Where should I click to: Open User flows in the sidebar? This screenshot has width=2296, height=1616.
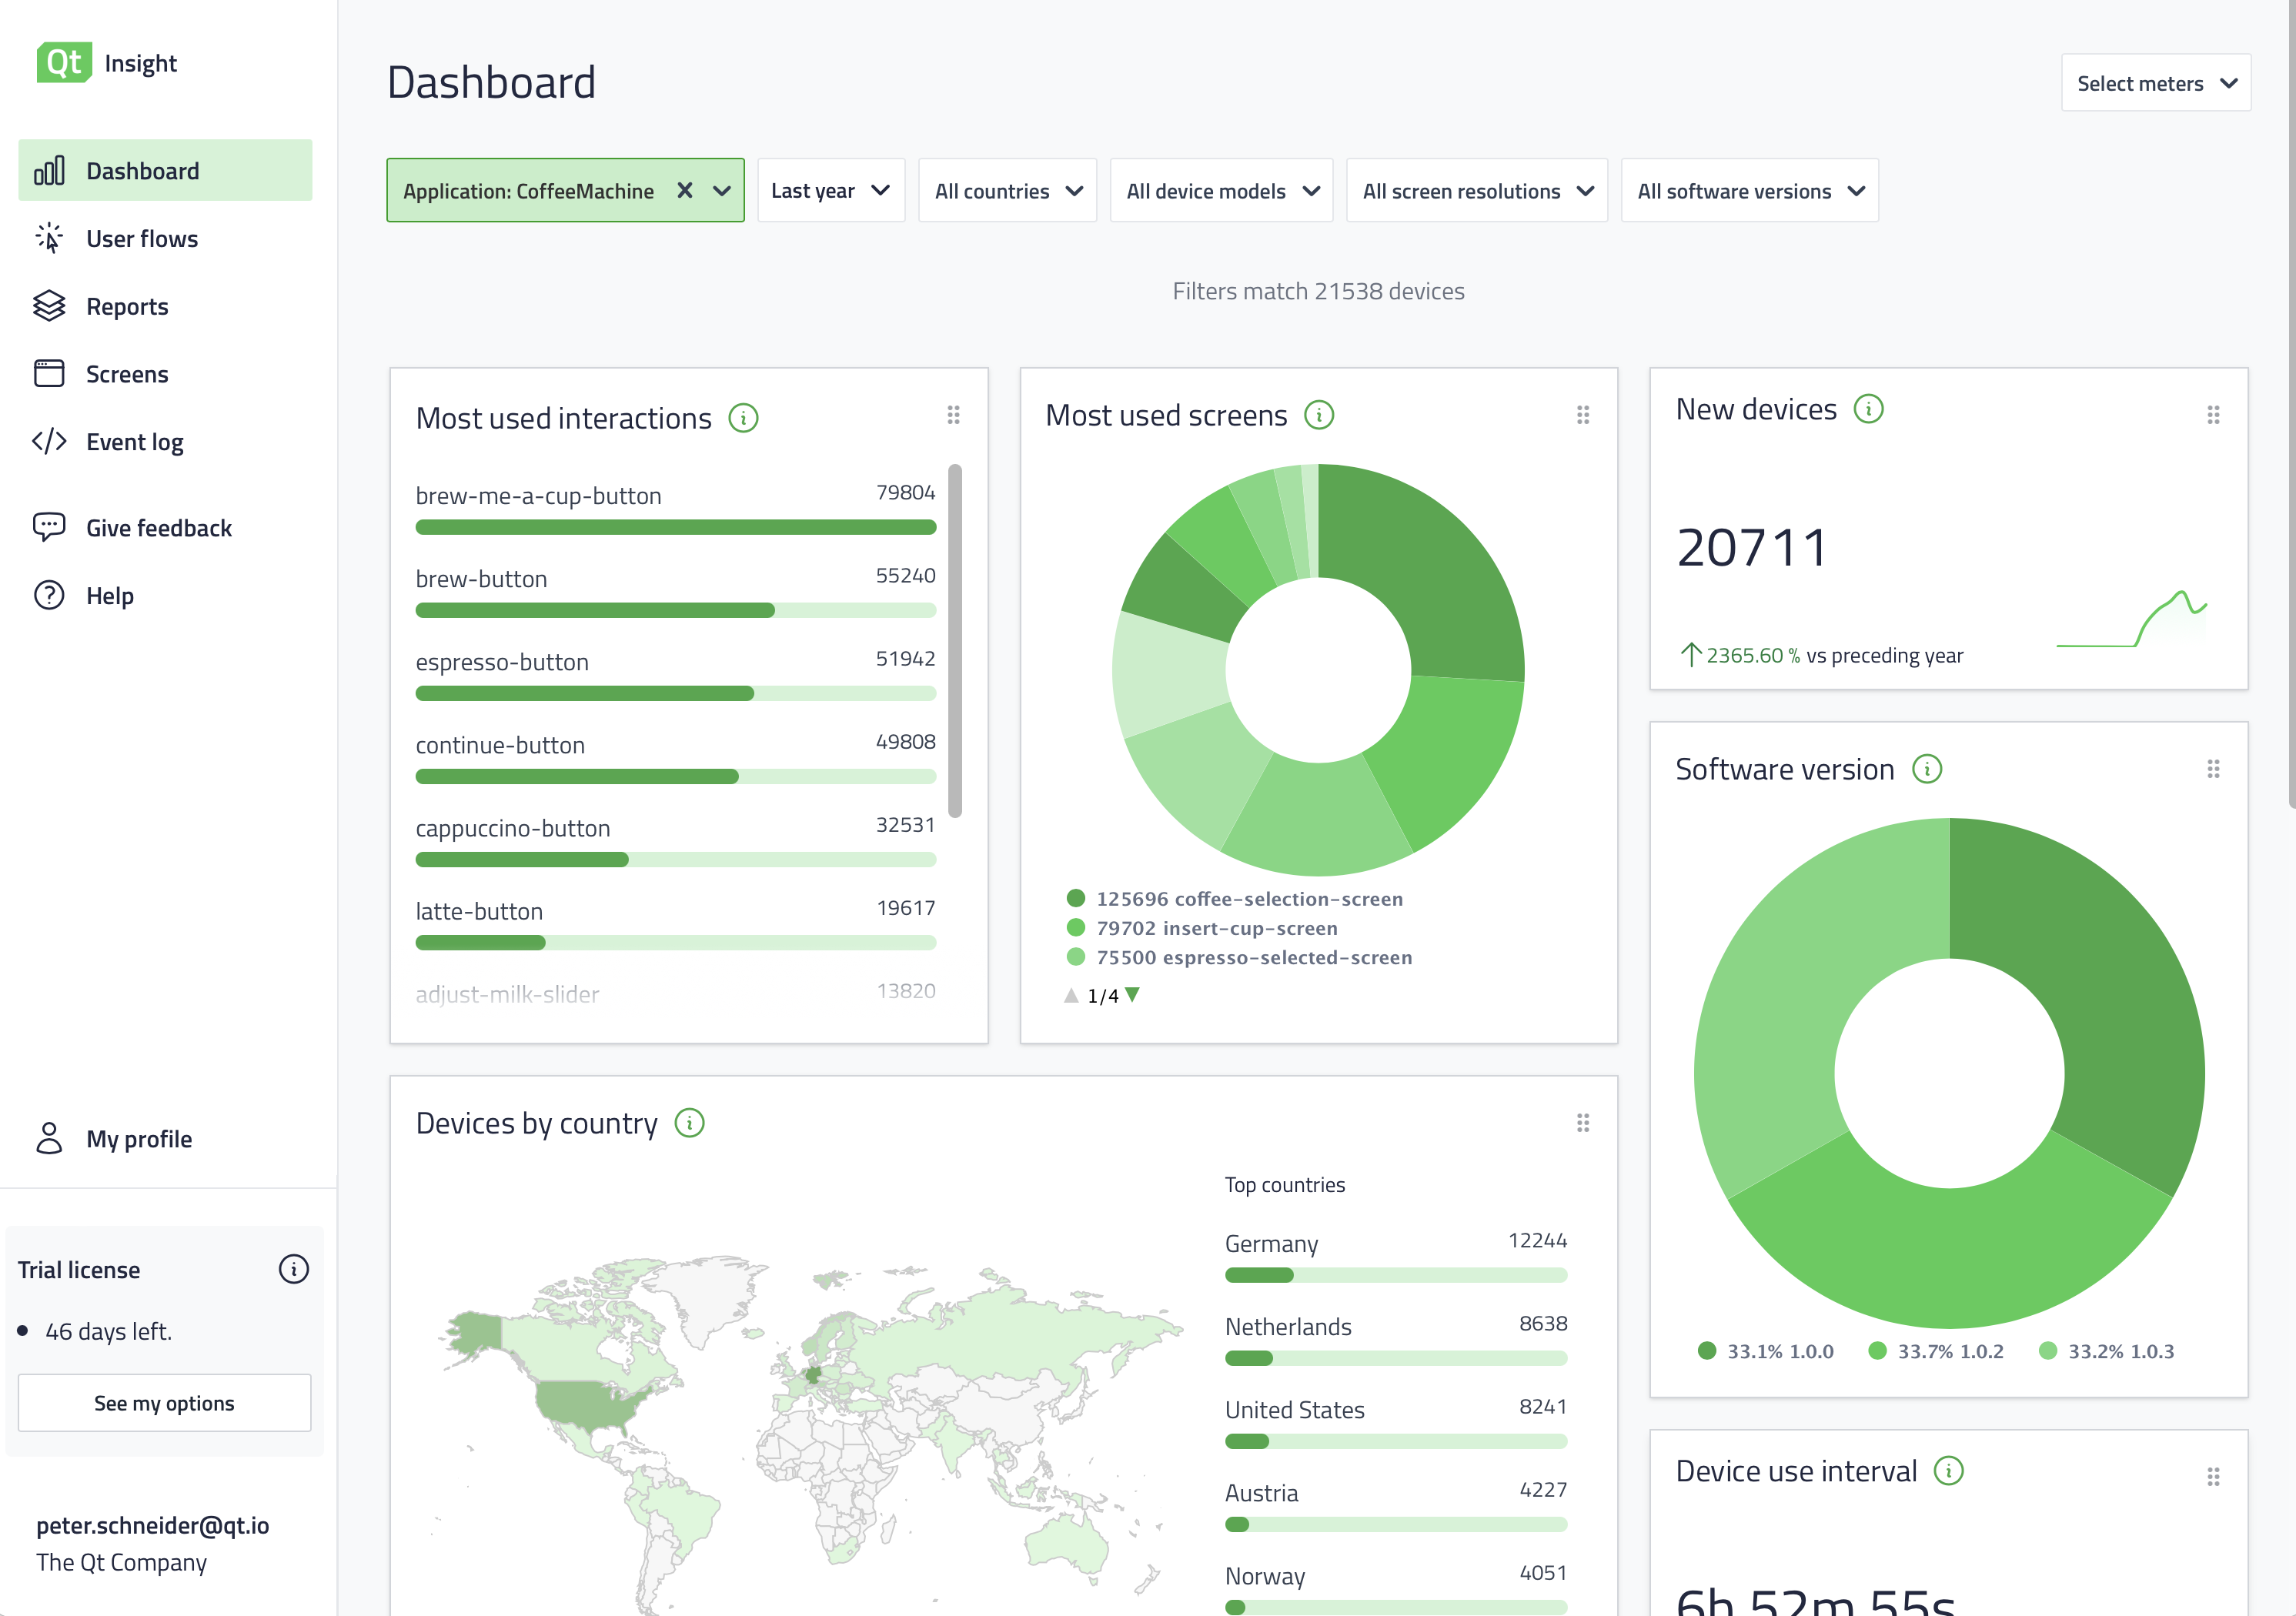[x=142, y=239]
